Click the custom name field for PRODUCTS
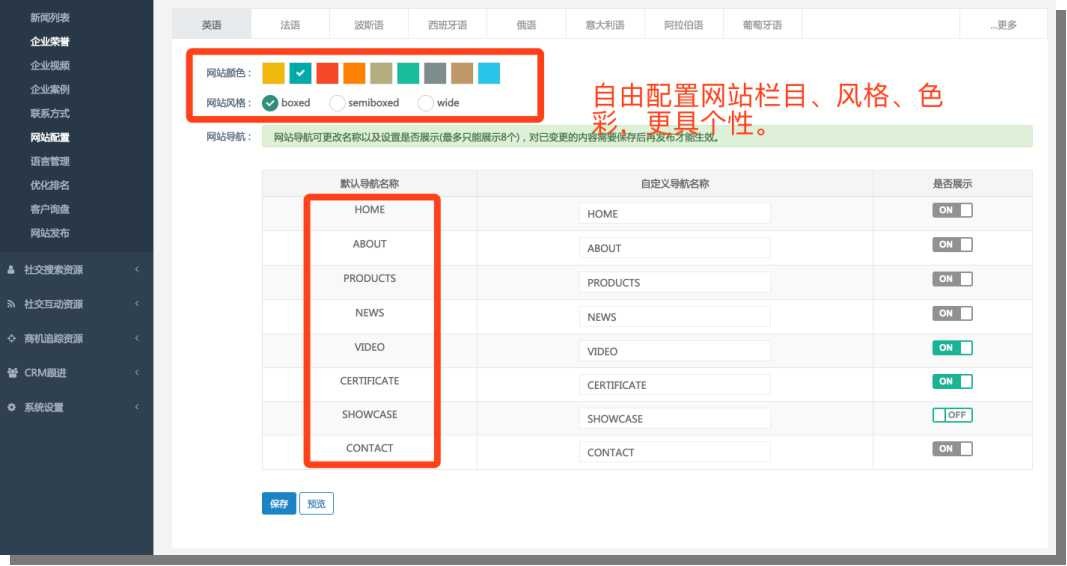 pos(674,282)
